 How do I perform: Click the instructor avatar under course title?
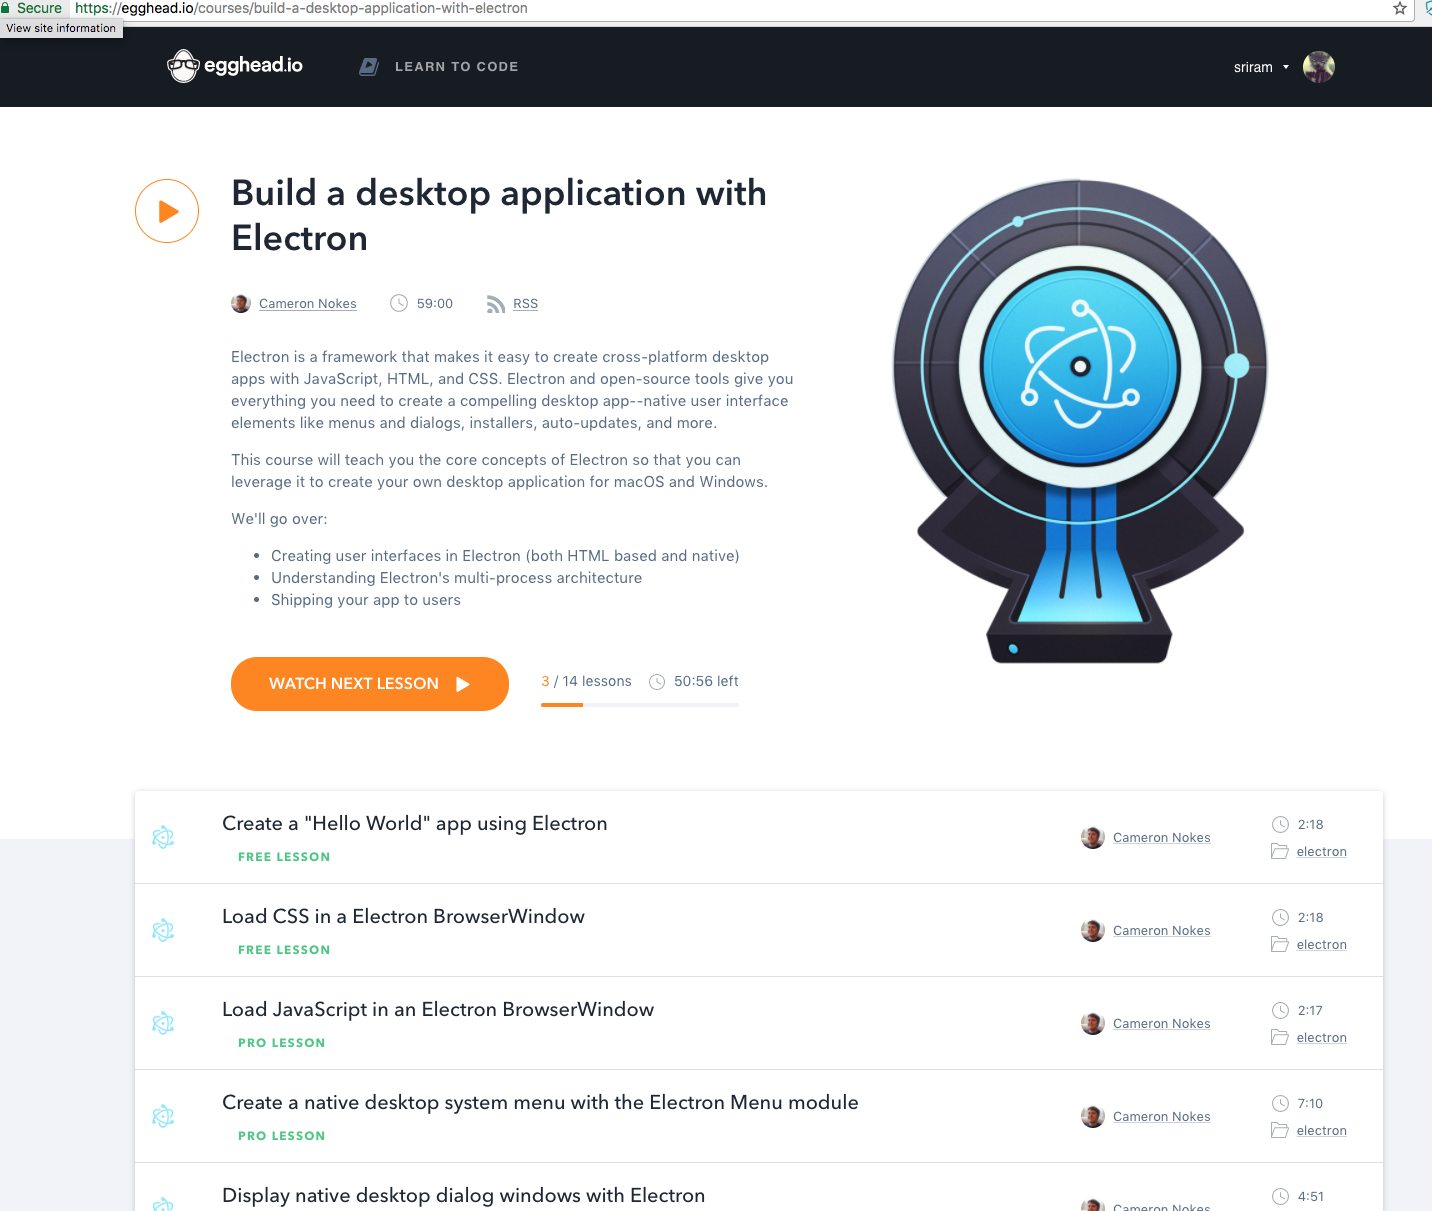241,303
